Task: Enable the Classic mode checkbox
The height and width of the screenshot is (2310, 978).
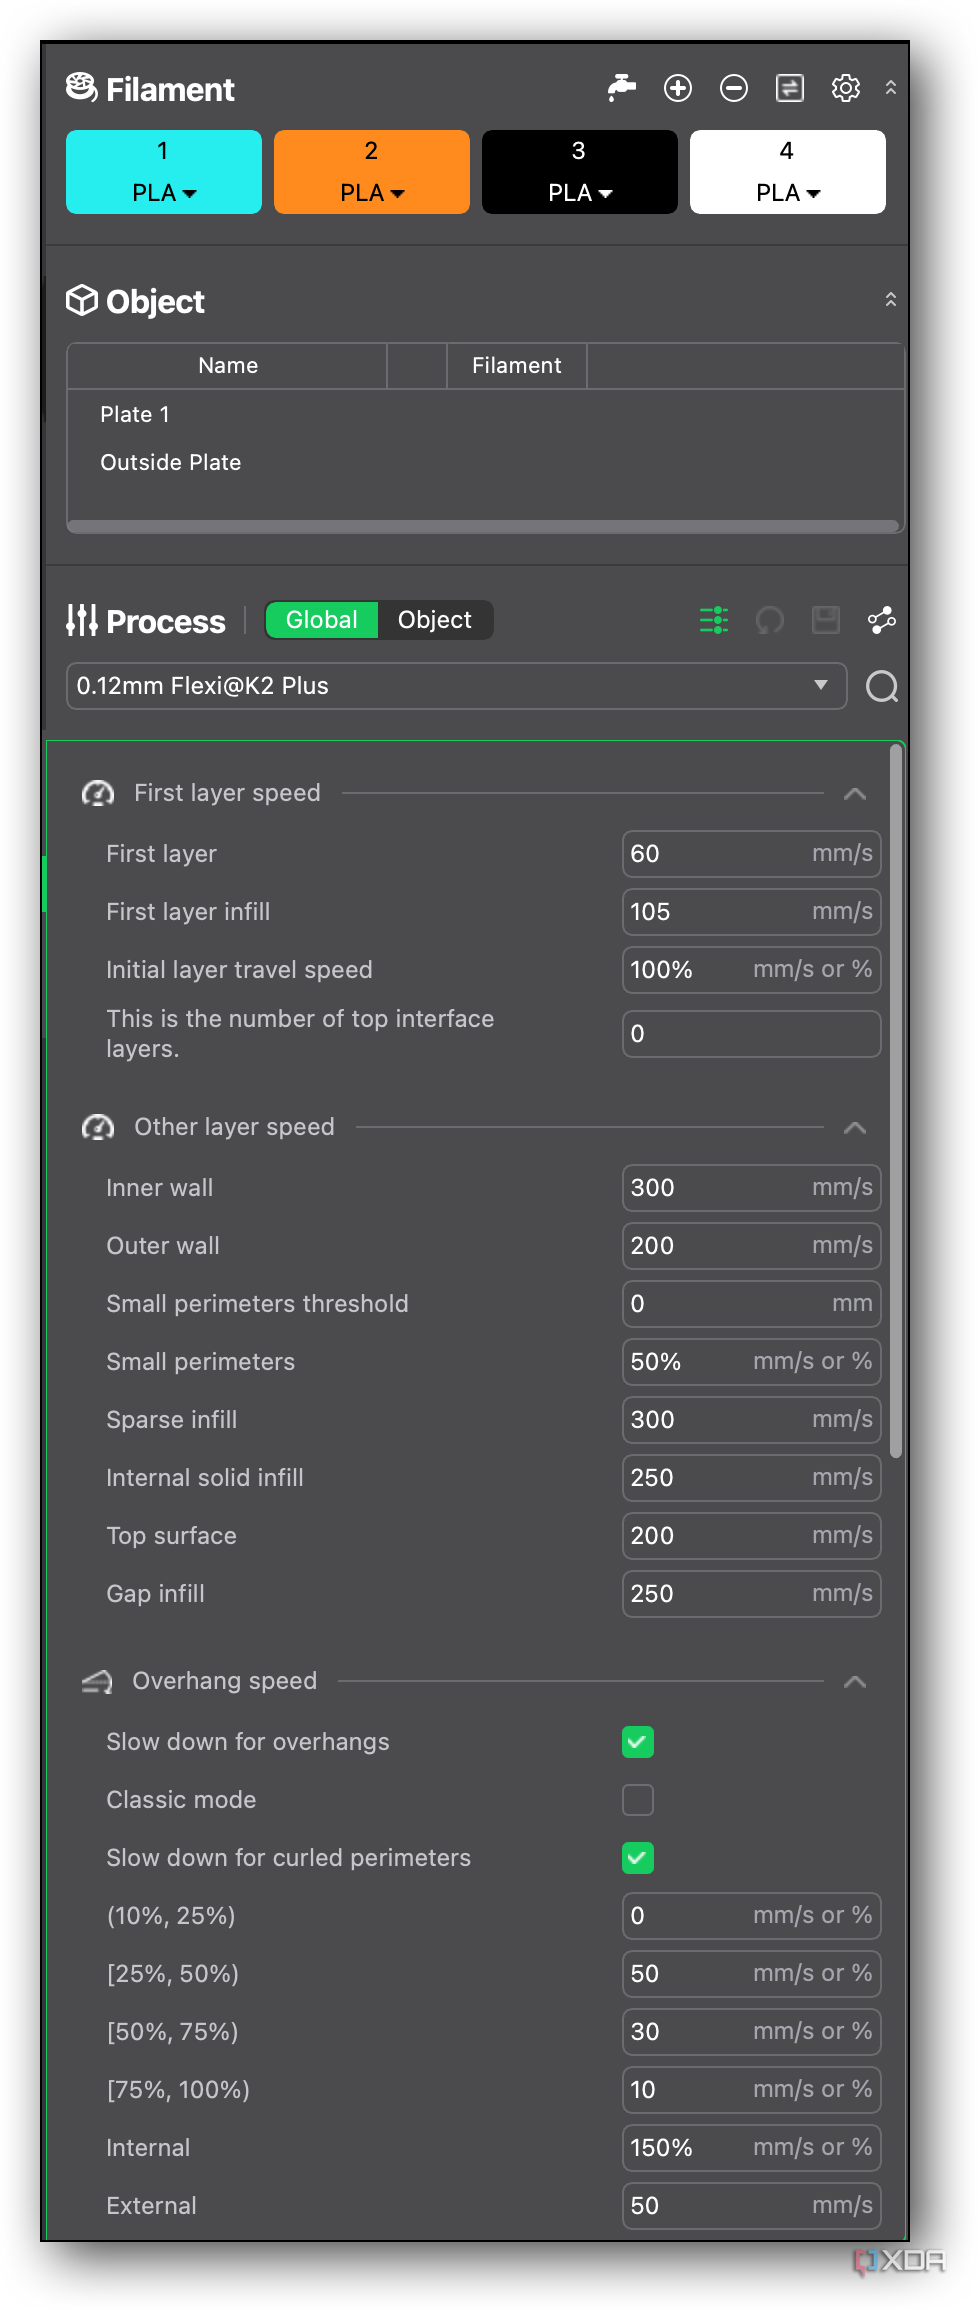Action: click(x=638, y=1800)
